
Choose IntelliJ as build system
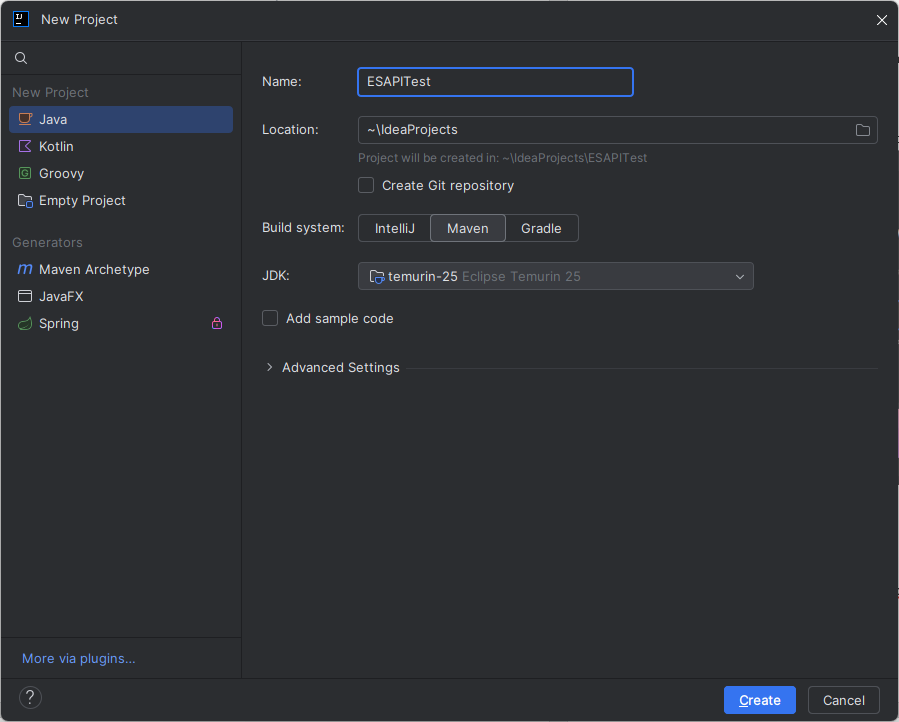[x=394, y=229]
